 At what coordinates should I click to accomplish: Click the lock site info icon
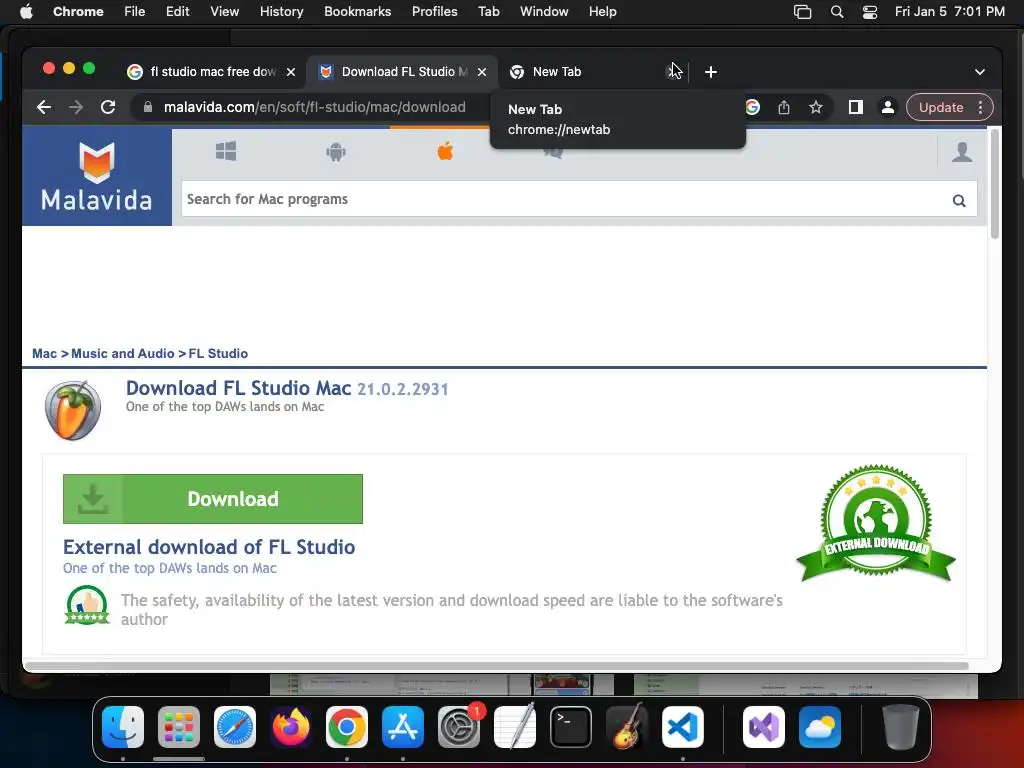click(x=148, y=107)
